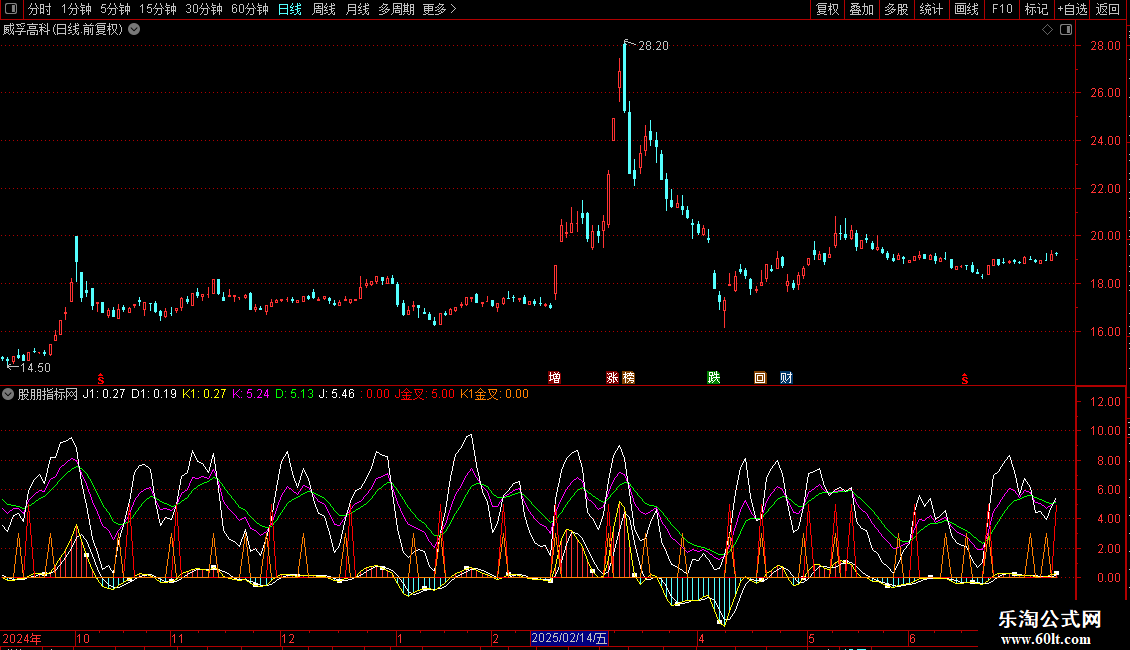
Task: Click the 2025/02/14 date marker on timeline
Action: point(569,638)
